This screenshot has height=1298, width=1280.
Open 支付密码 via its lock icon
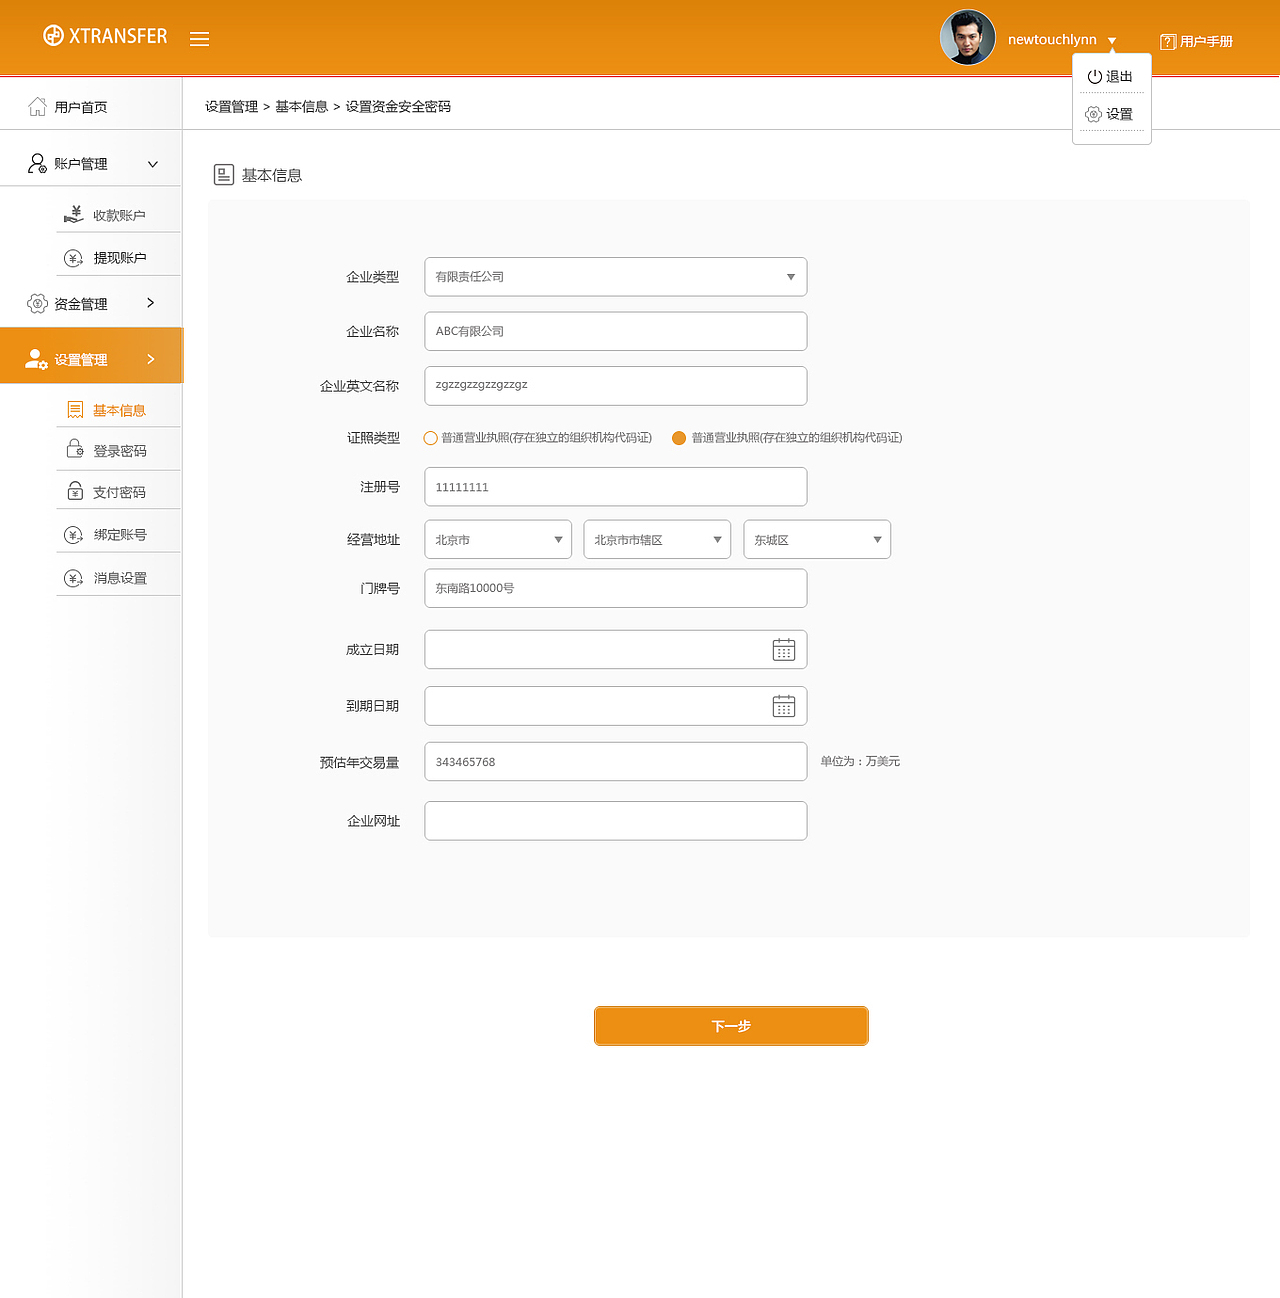point(75,491)
